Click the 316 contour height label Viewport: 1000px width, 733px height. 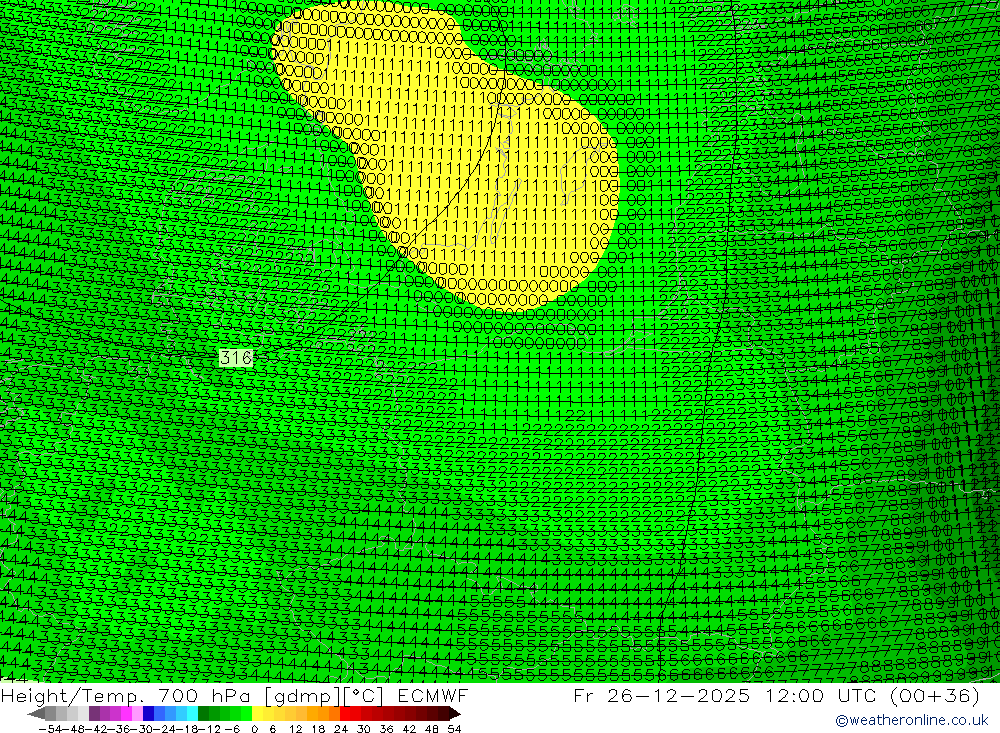236,358
